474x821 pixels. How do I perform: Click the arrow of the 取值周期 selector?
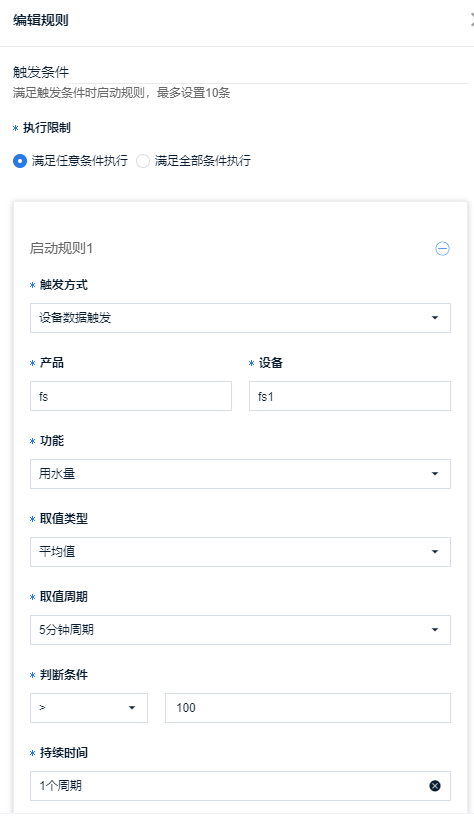pos(435,630)
